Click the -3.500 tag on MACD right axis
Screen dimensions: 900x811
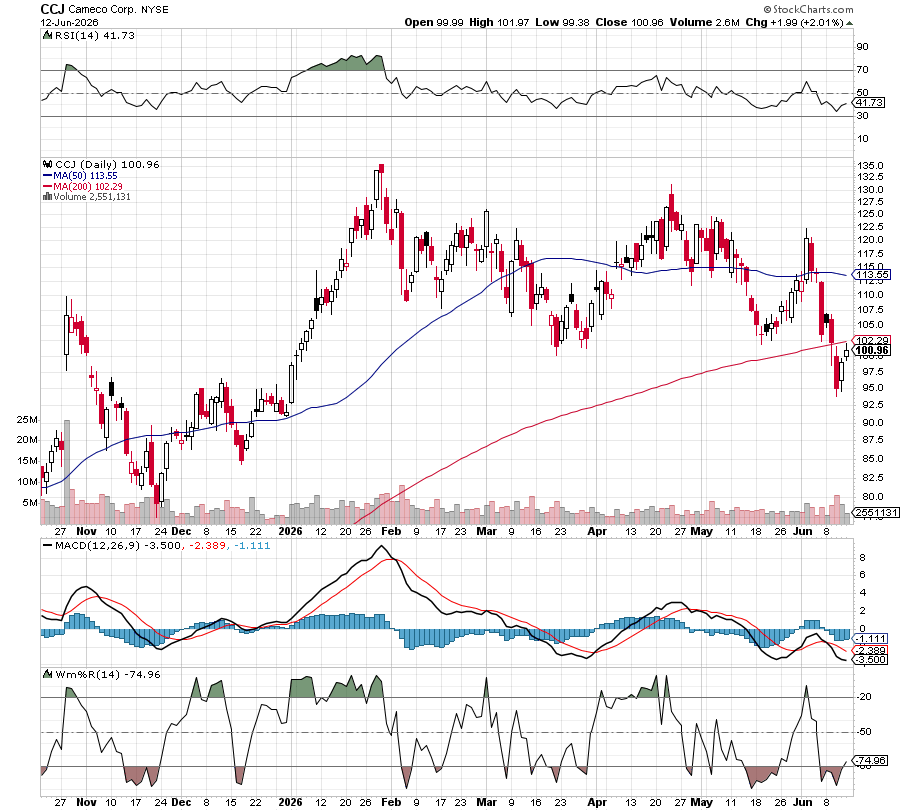pyautogui.click(x=871, y=661)
